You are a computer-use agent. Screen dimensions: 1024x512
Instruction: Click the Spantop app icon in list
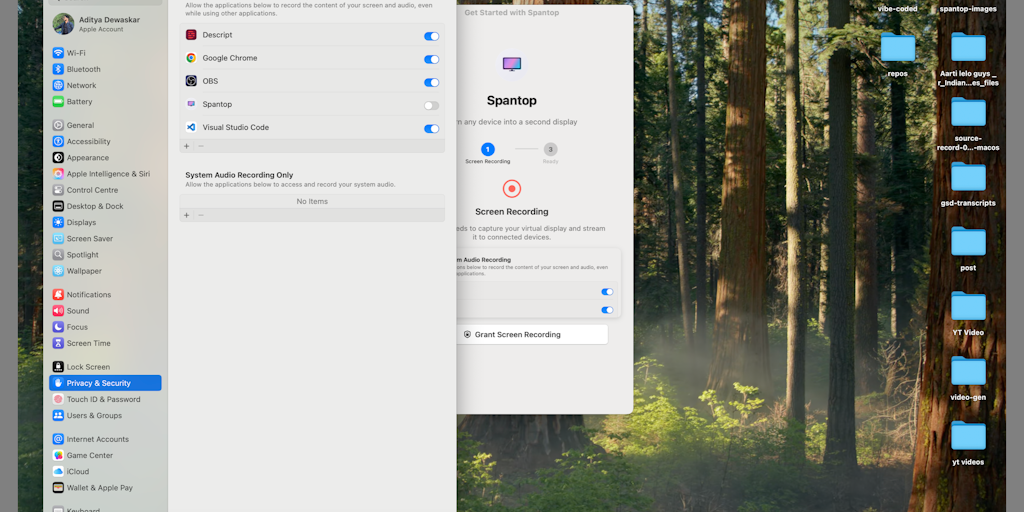[x=191, y=104]
